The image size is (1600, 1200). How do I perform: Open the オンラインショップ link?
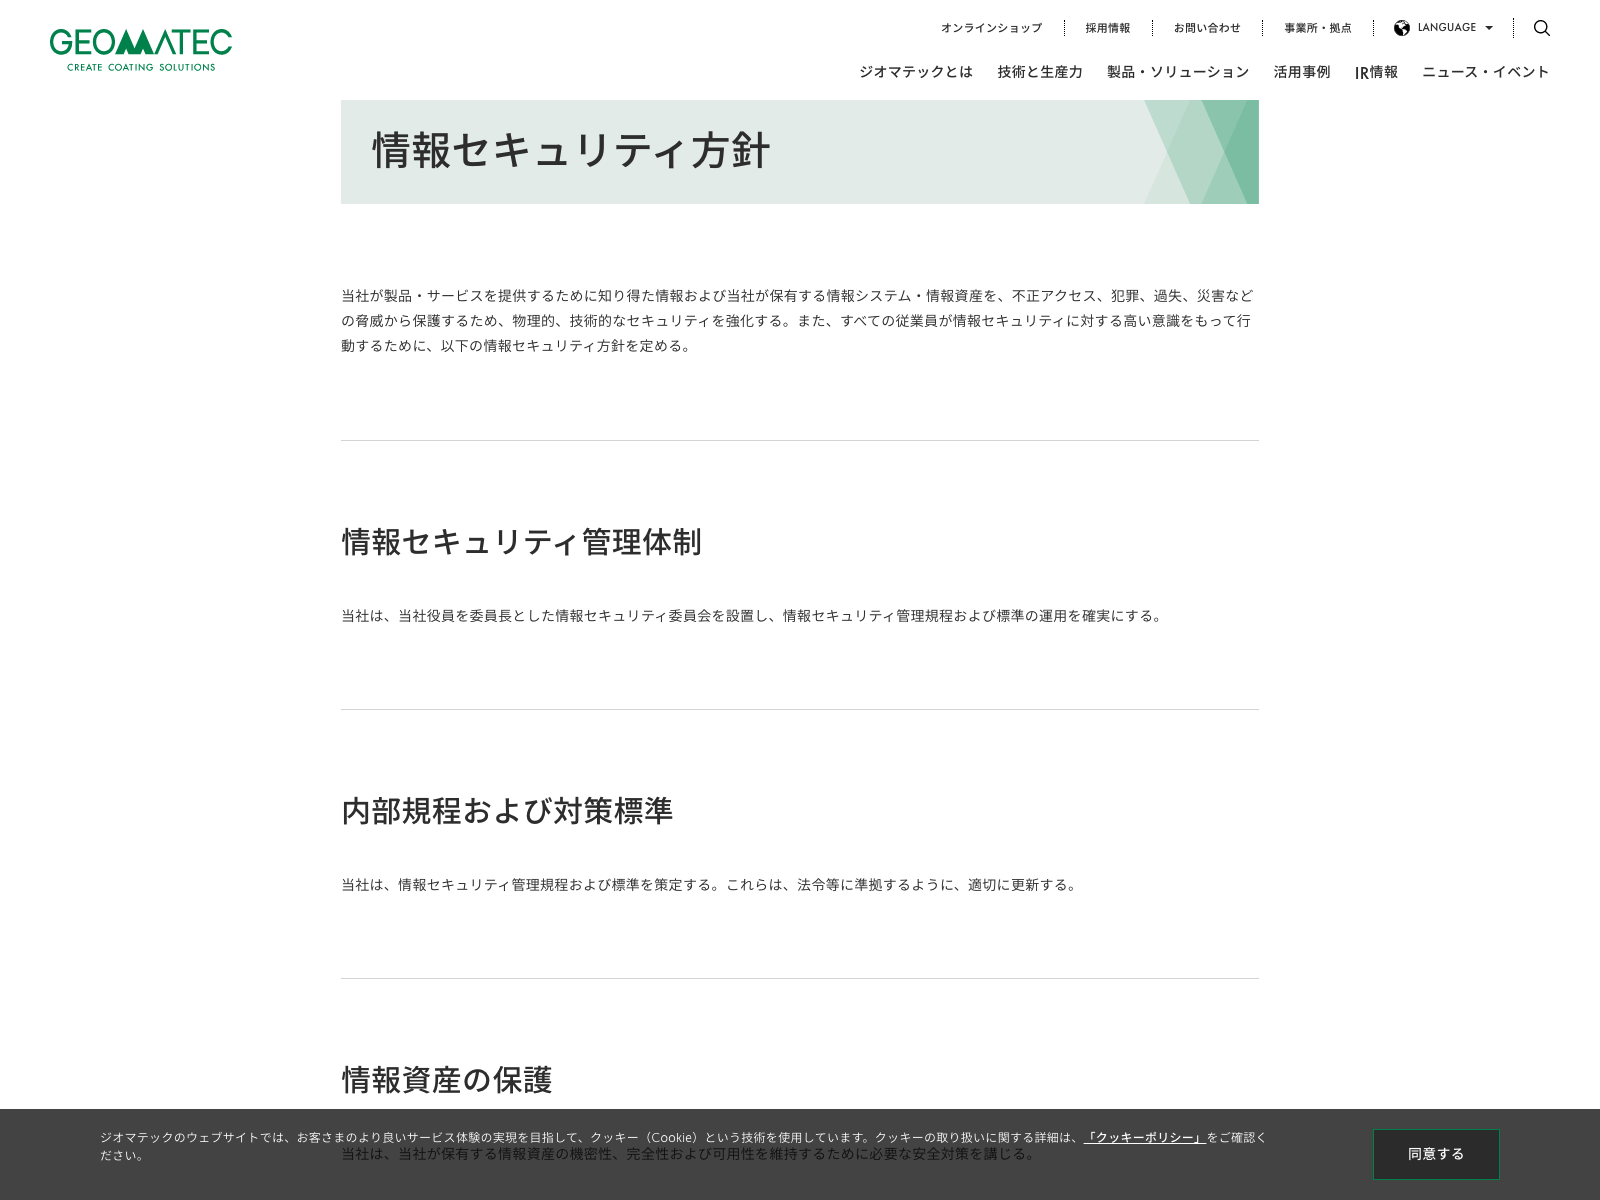pos(990,28)
